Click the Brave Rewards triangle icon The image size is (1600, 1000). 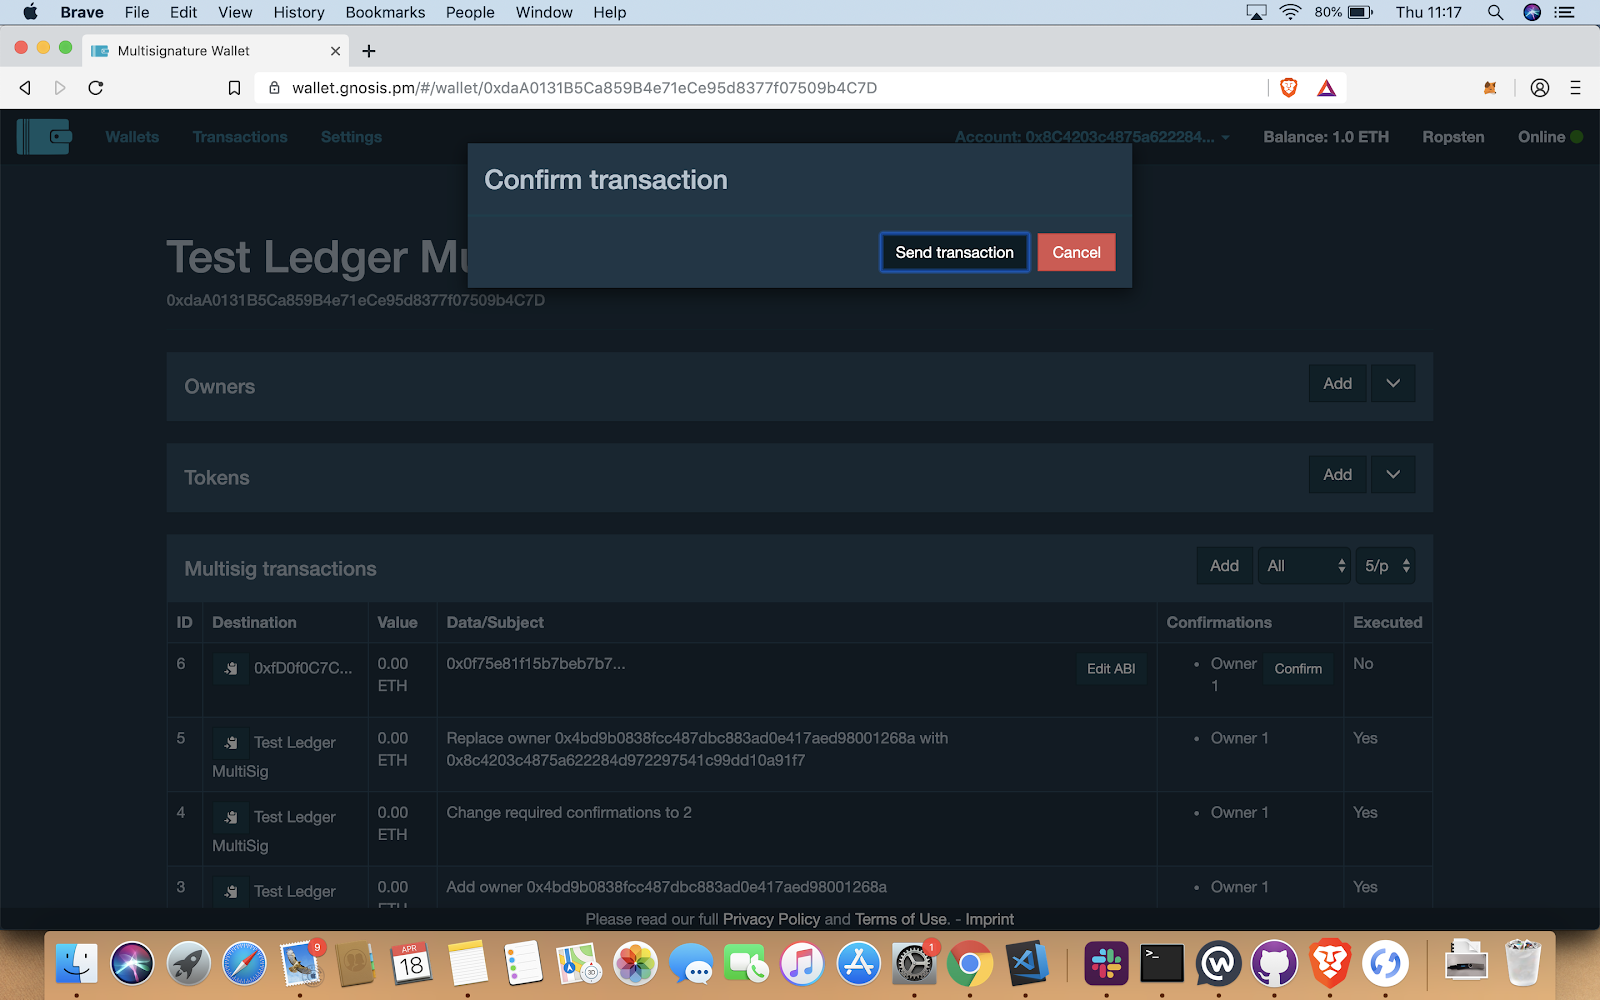point(1326,88)
